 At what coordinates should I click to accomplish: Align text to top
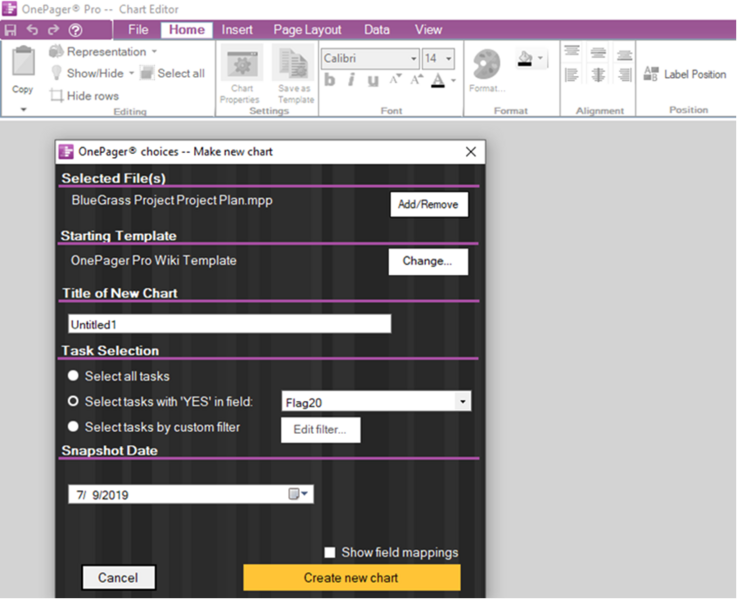click(x=572, y=51)
